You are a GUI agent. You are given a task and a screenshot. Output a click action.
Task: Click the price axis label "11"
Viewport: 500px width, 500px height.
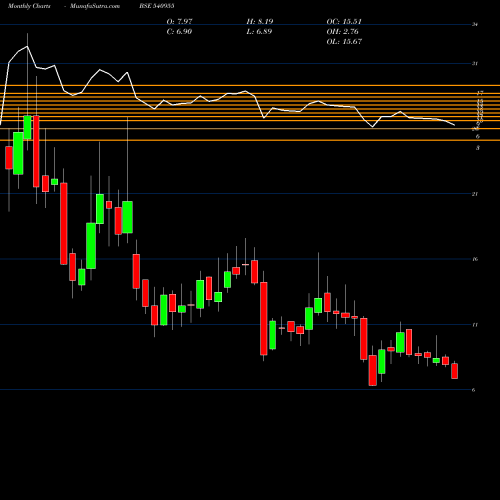coord(475,325)
